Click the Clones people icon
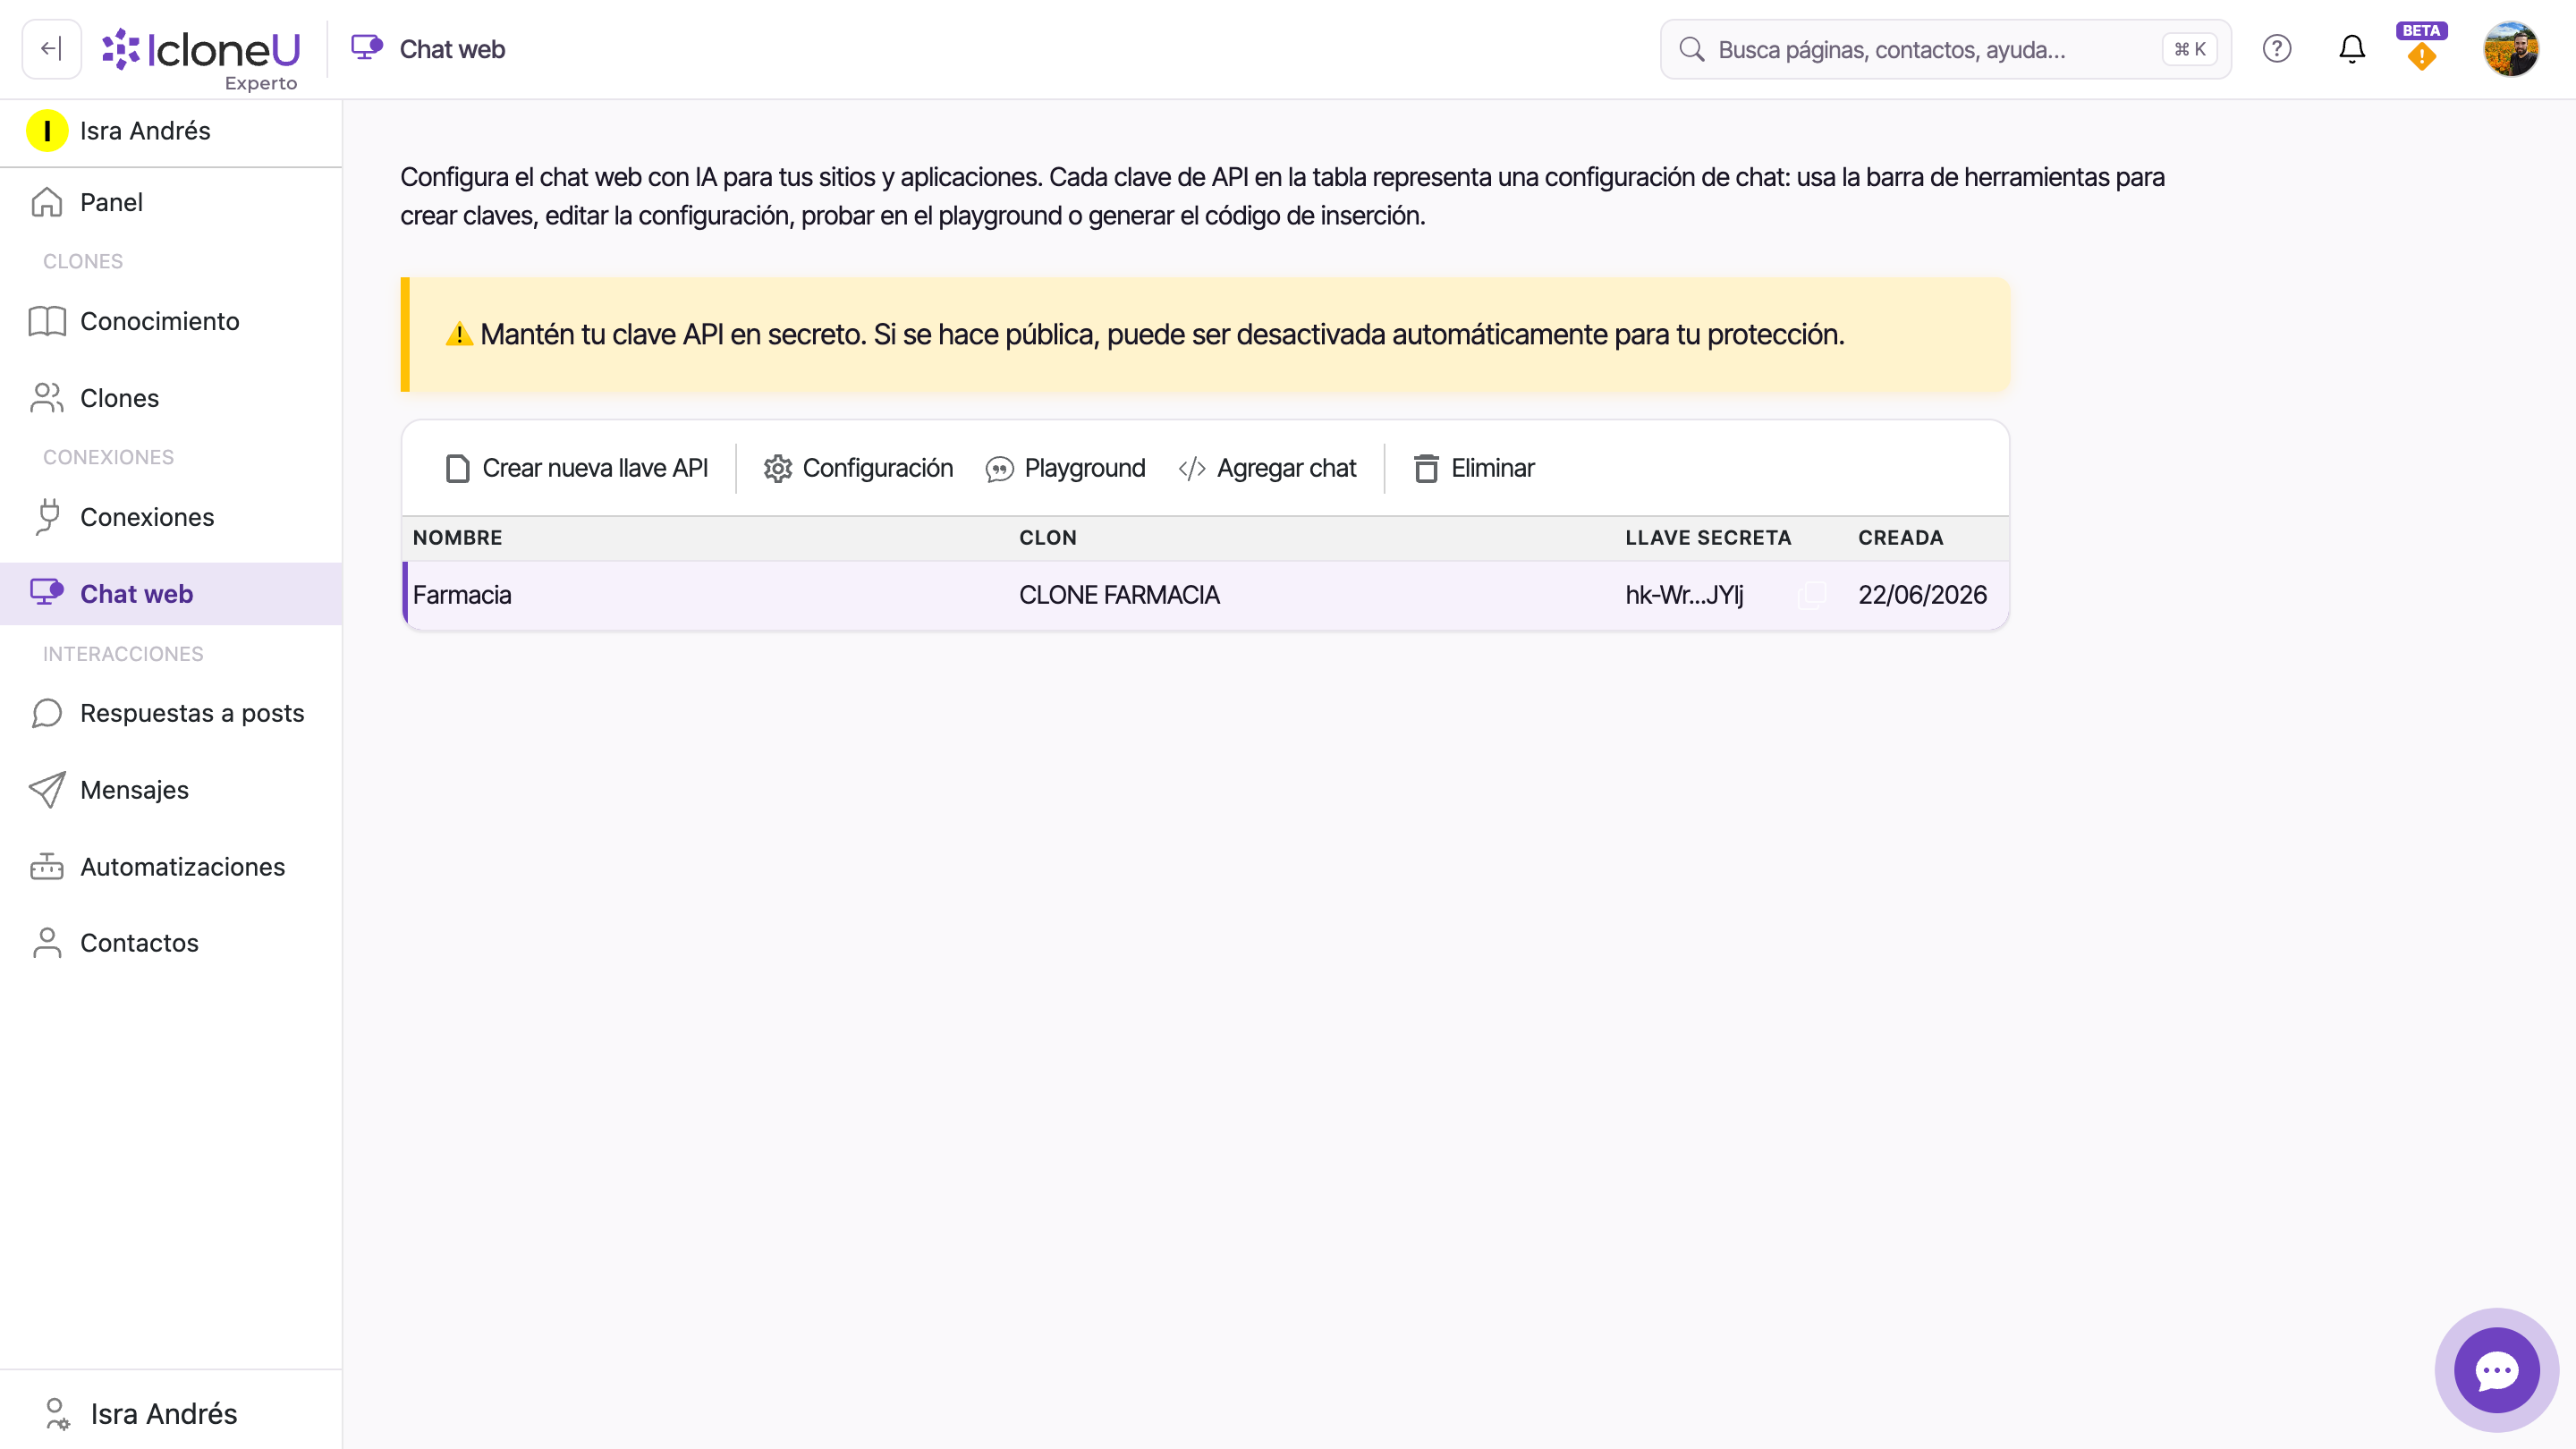This screenshot has width=2576, height=1449. point(47,398)
